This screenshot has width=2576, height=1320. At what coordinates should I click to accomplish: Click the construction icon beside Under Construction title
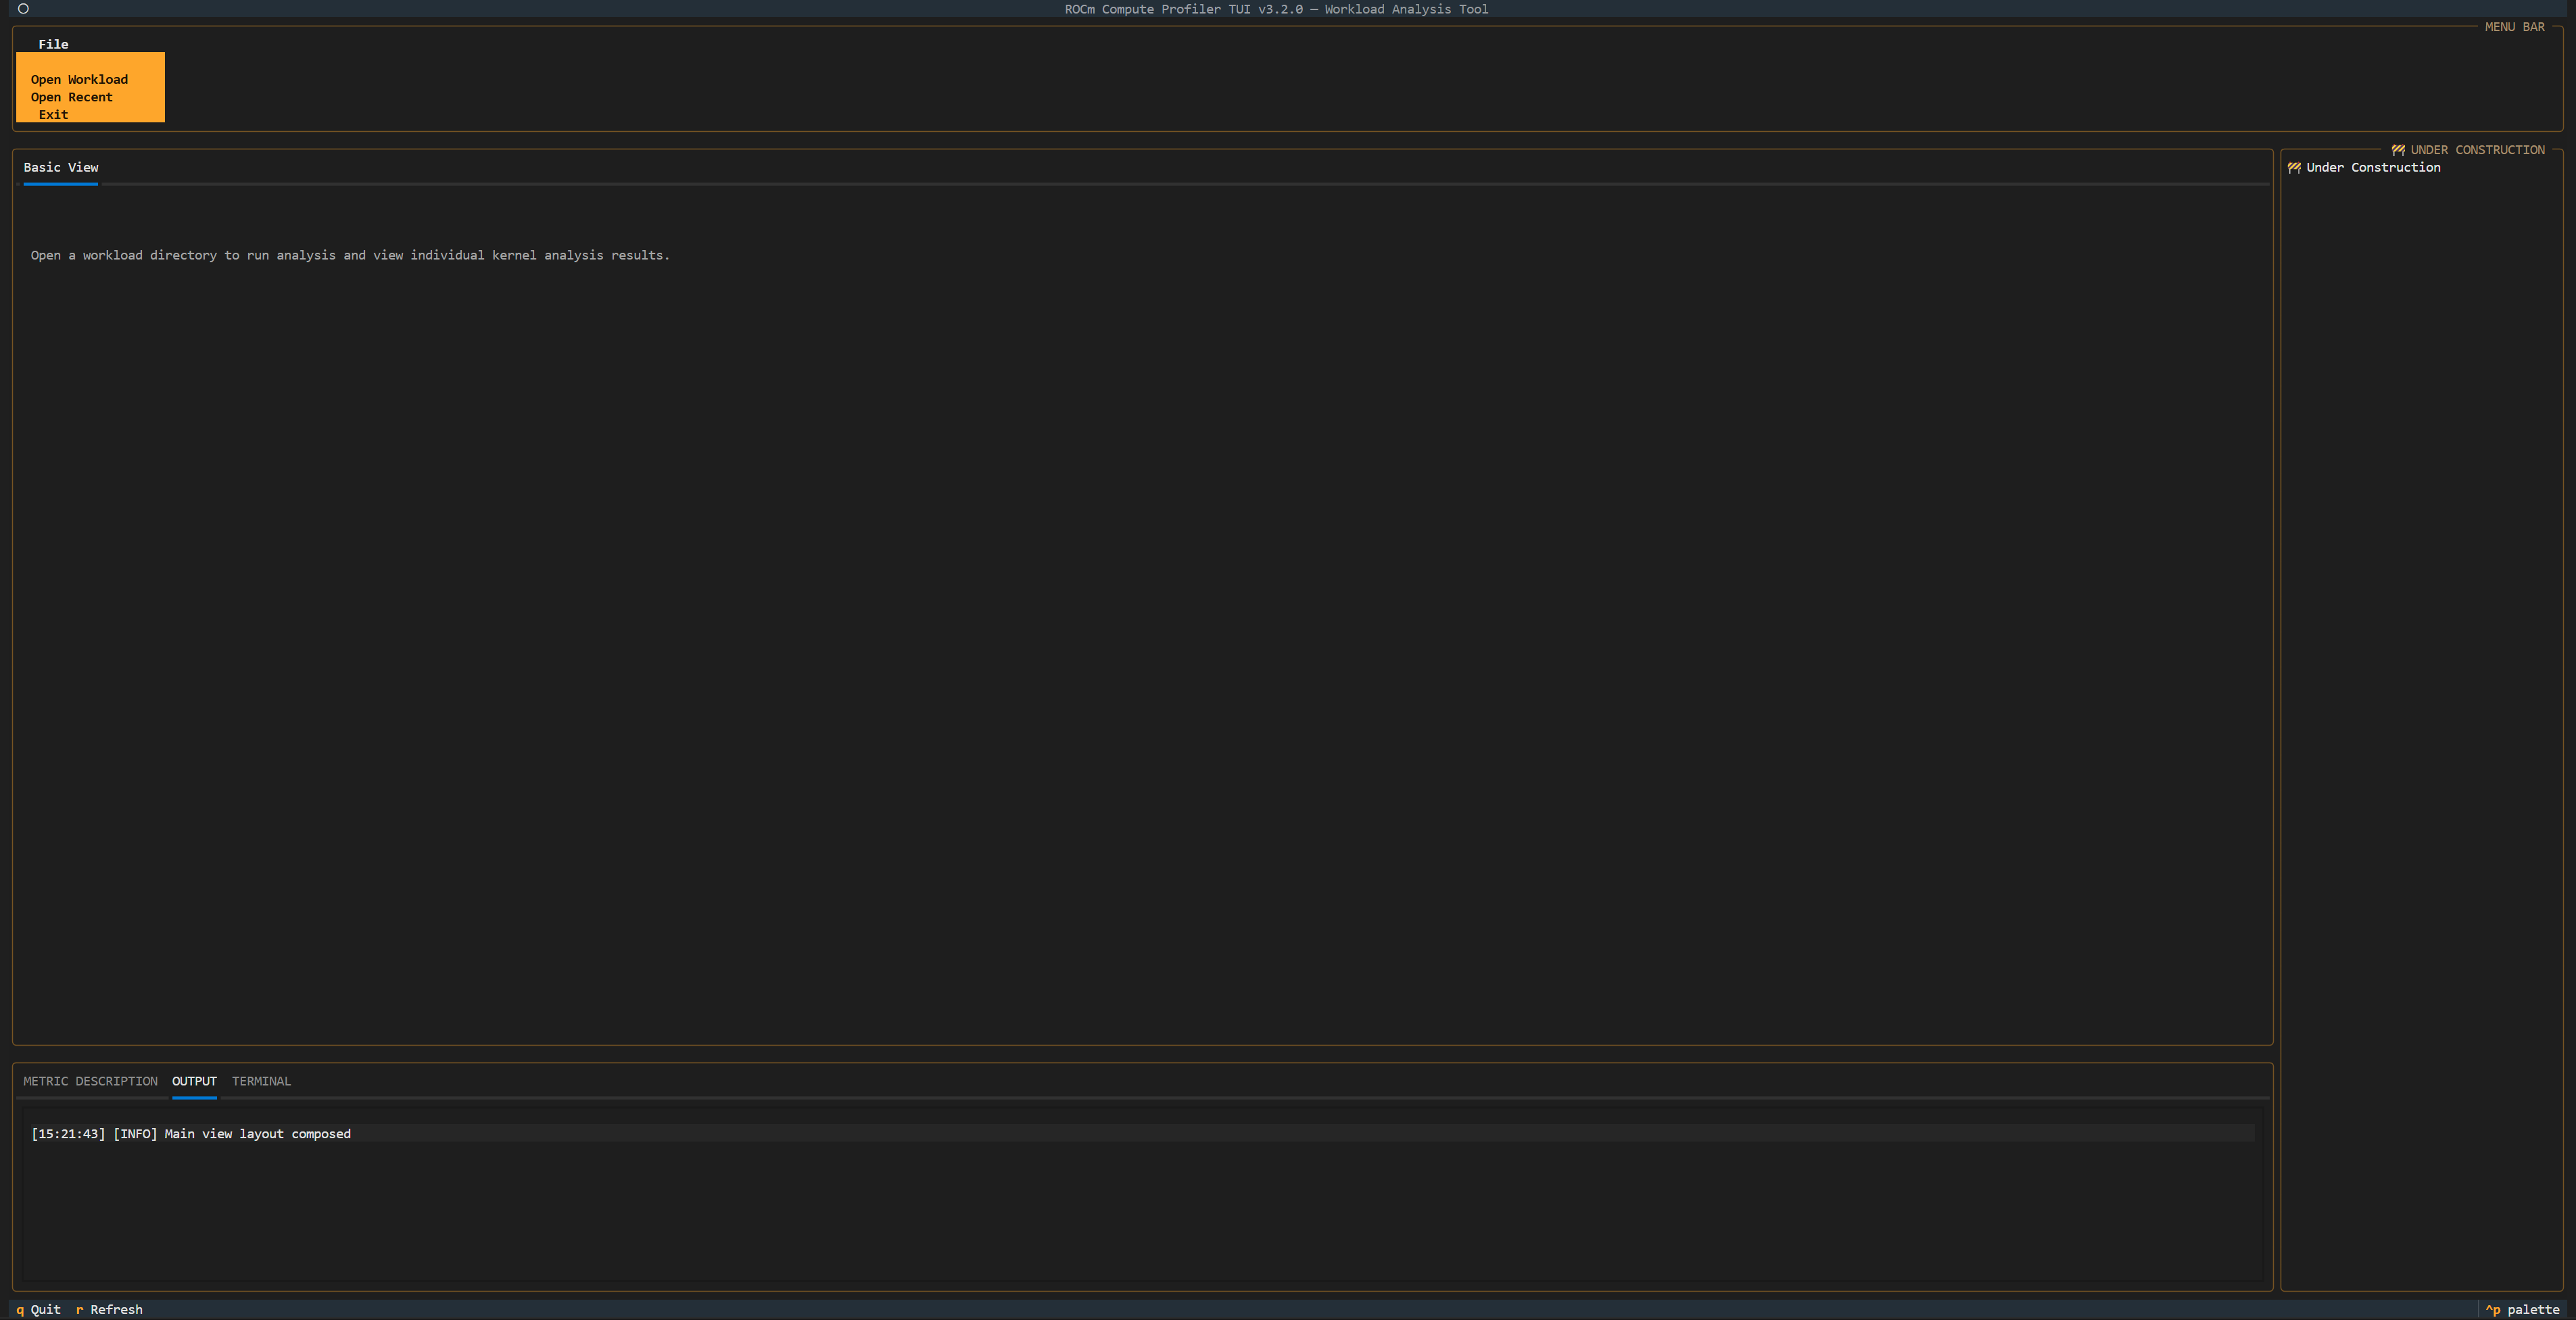point(2295,167)
